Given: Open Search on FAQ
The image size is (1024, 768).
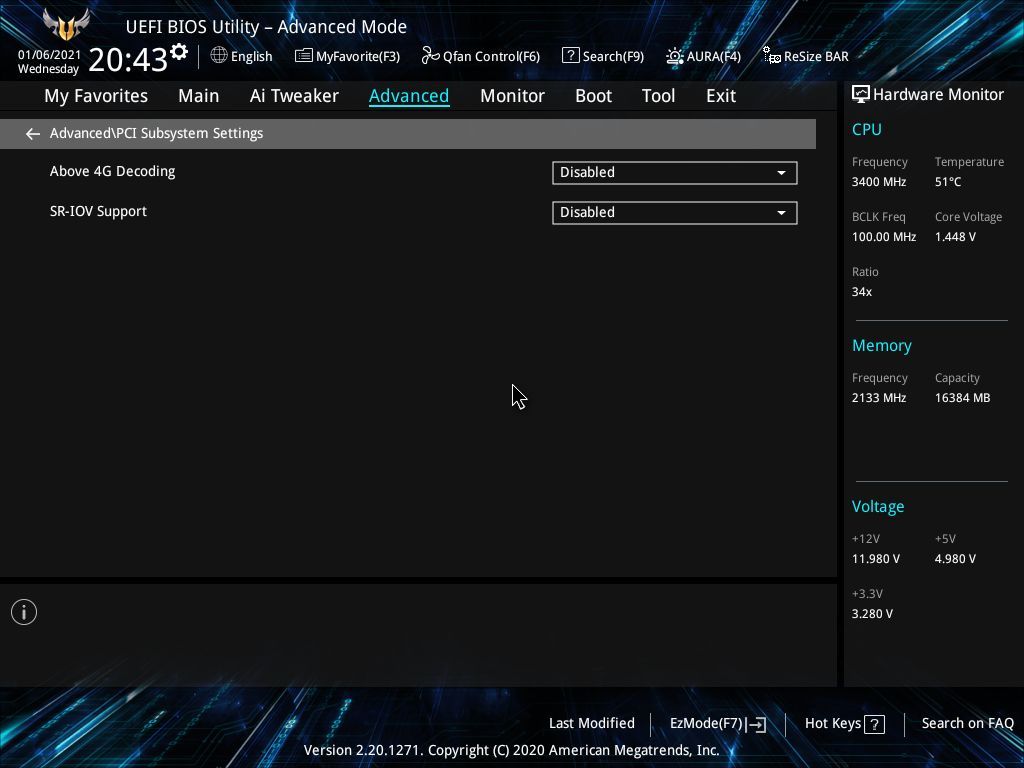Looking at the screenshot, I should point(967,724).
